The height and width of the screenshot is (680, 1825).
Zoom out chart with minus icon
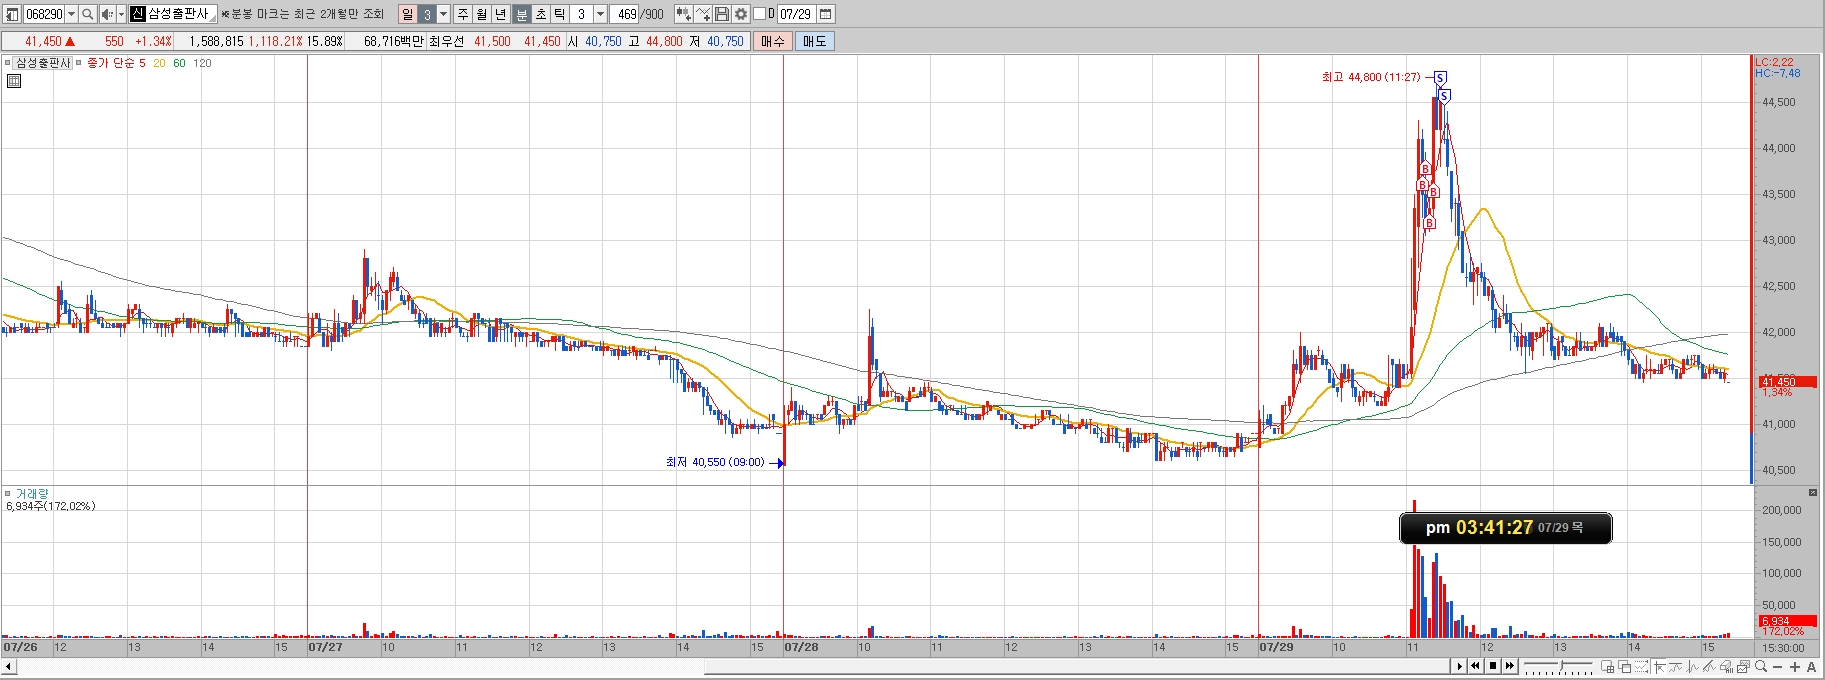pos(1777,666)
